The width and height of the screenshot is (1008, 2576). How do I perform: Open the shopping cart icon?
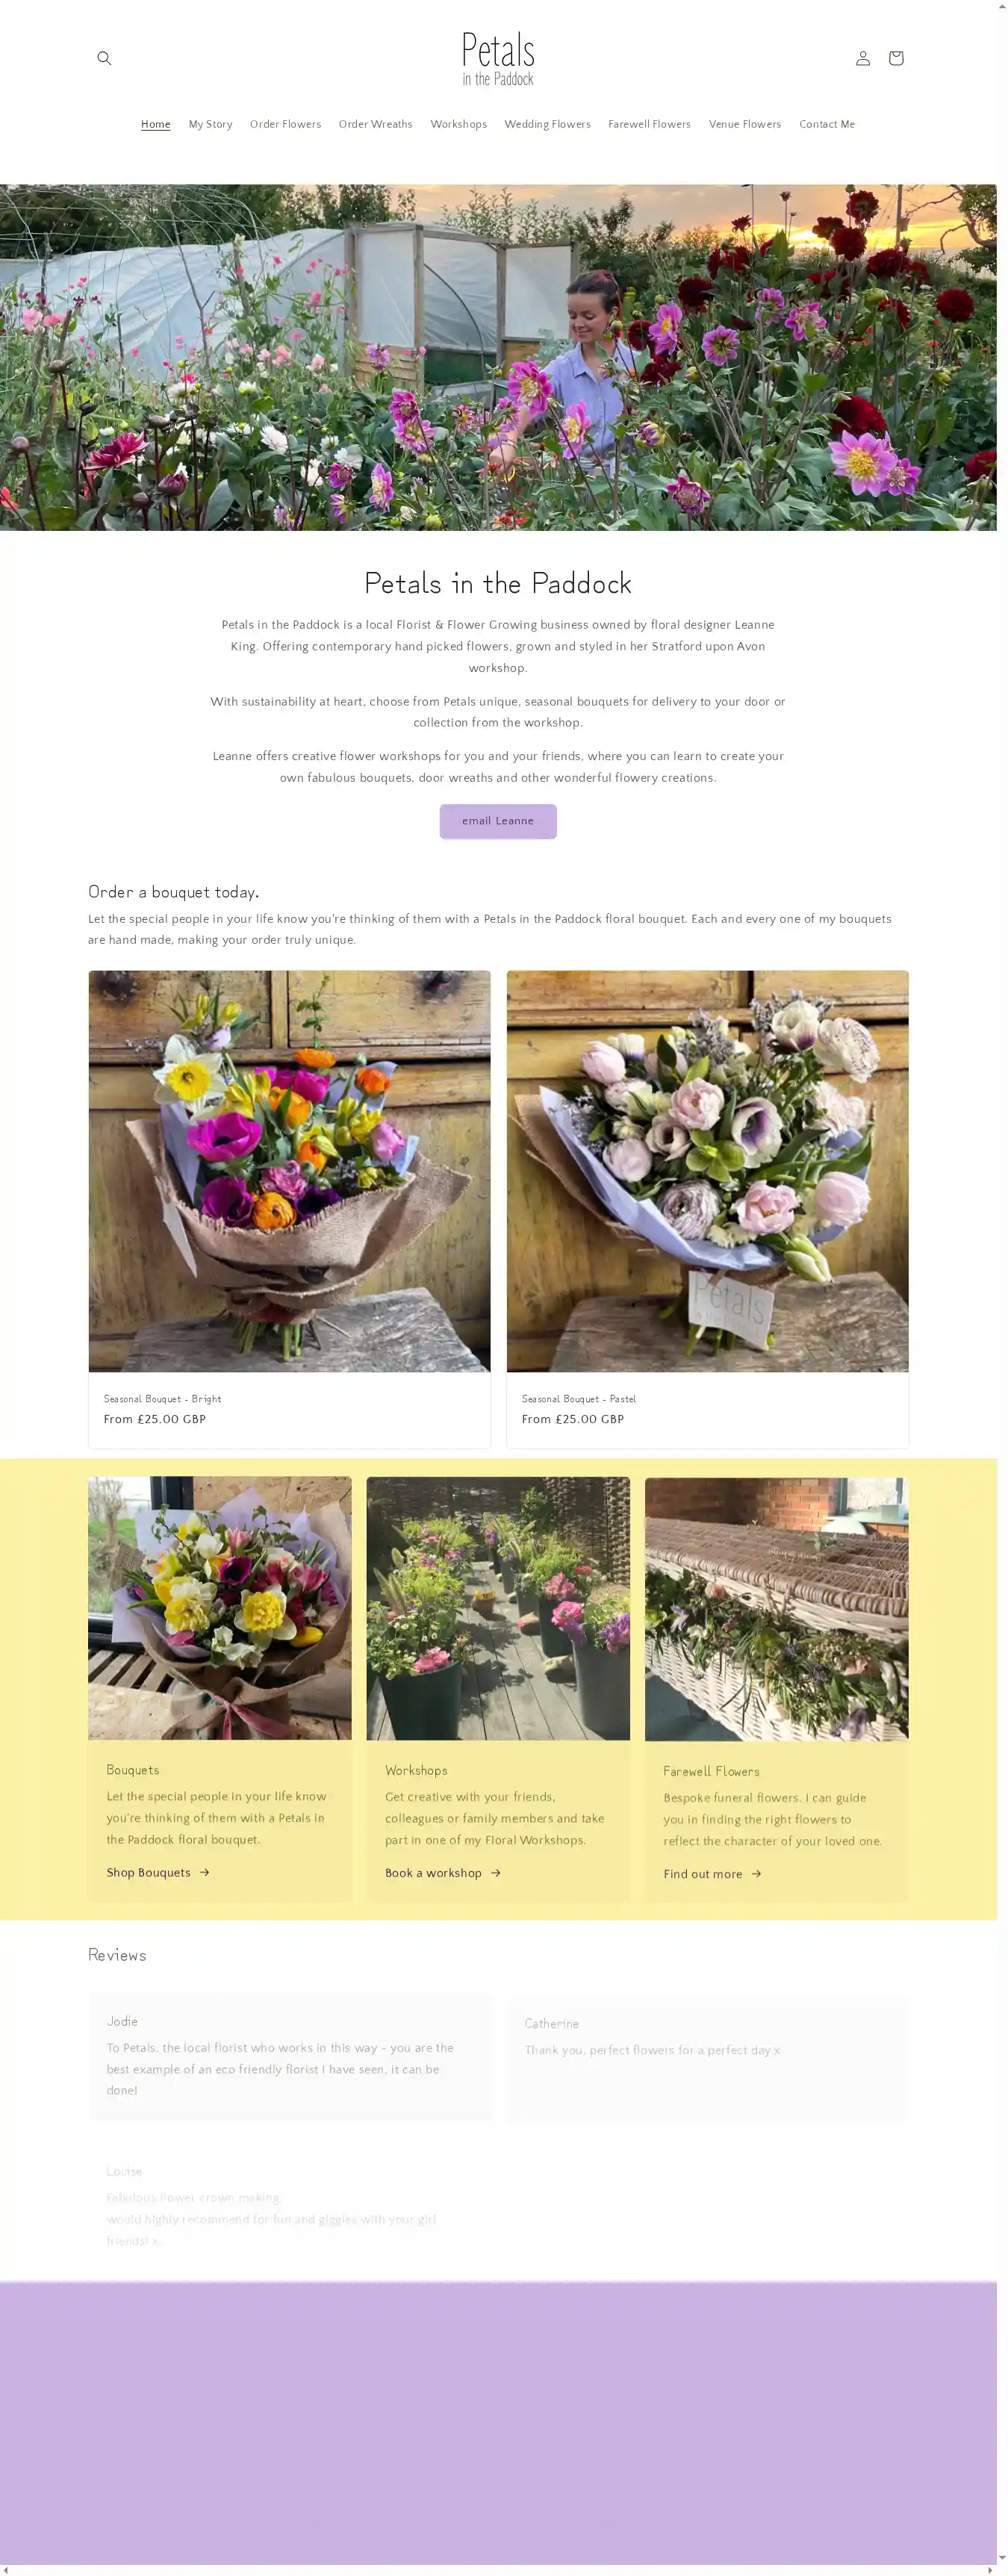pyautogui.click(x=895, y=58)
